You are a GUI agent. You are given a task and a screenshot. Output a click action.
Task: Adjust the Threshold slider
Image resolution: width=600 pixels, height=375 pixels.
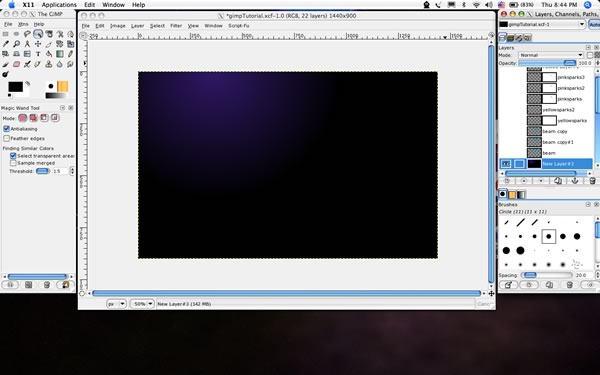43,171
